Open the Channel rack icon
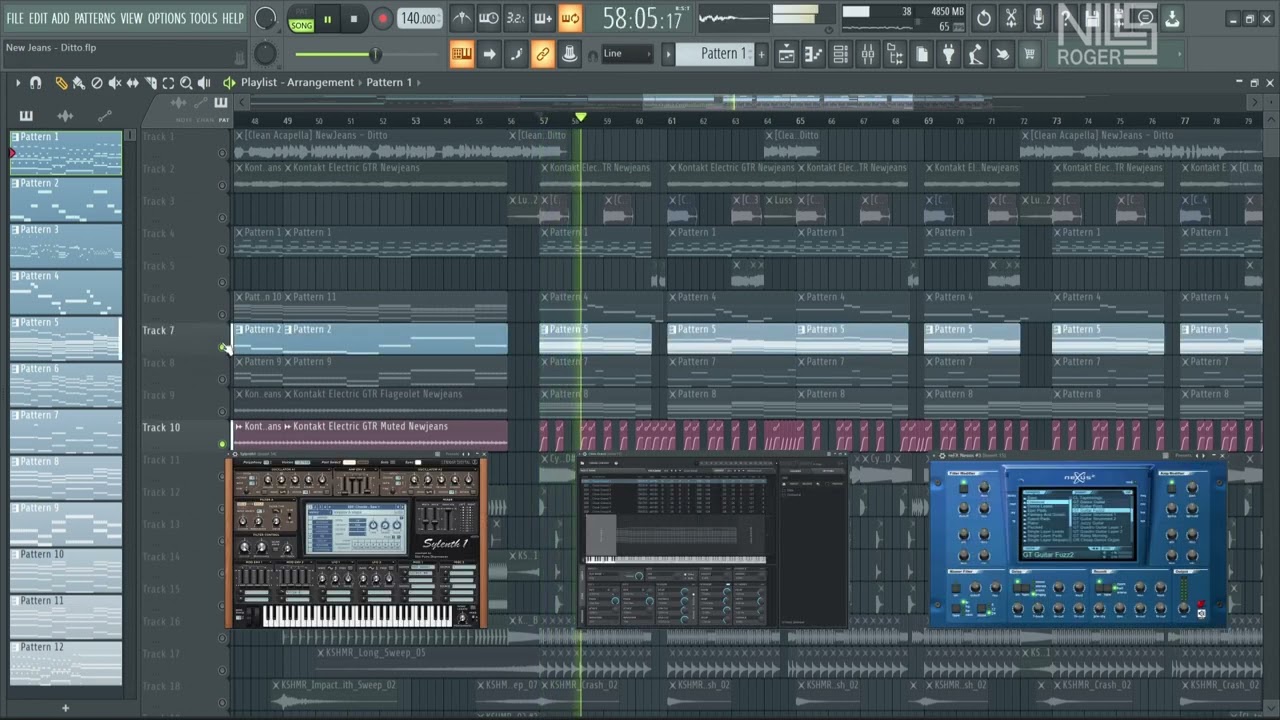 click(841, 54)
